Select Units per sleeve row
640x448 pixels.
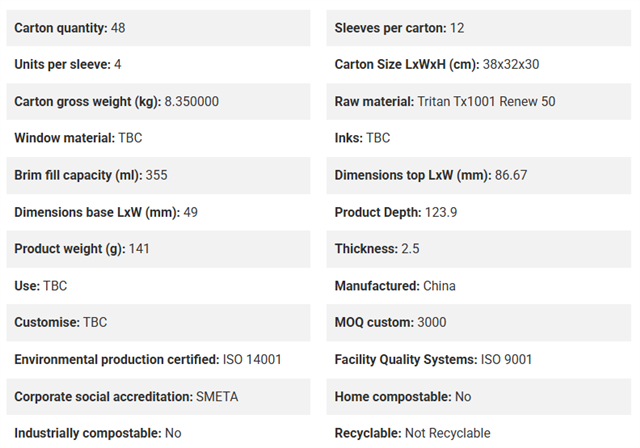158,64
